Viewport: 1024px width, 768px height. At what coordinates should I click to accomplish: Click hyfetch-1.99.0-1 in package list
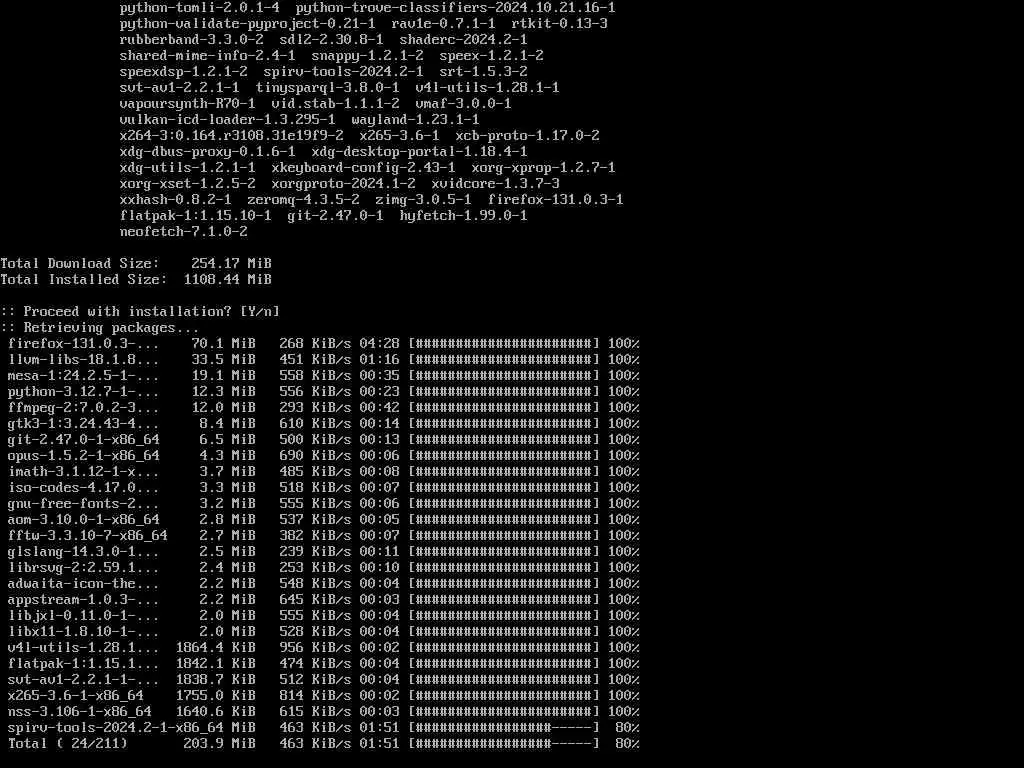[x=463, y=216]
